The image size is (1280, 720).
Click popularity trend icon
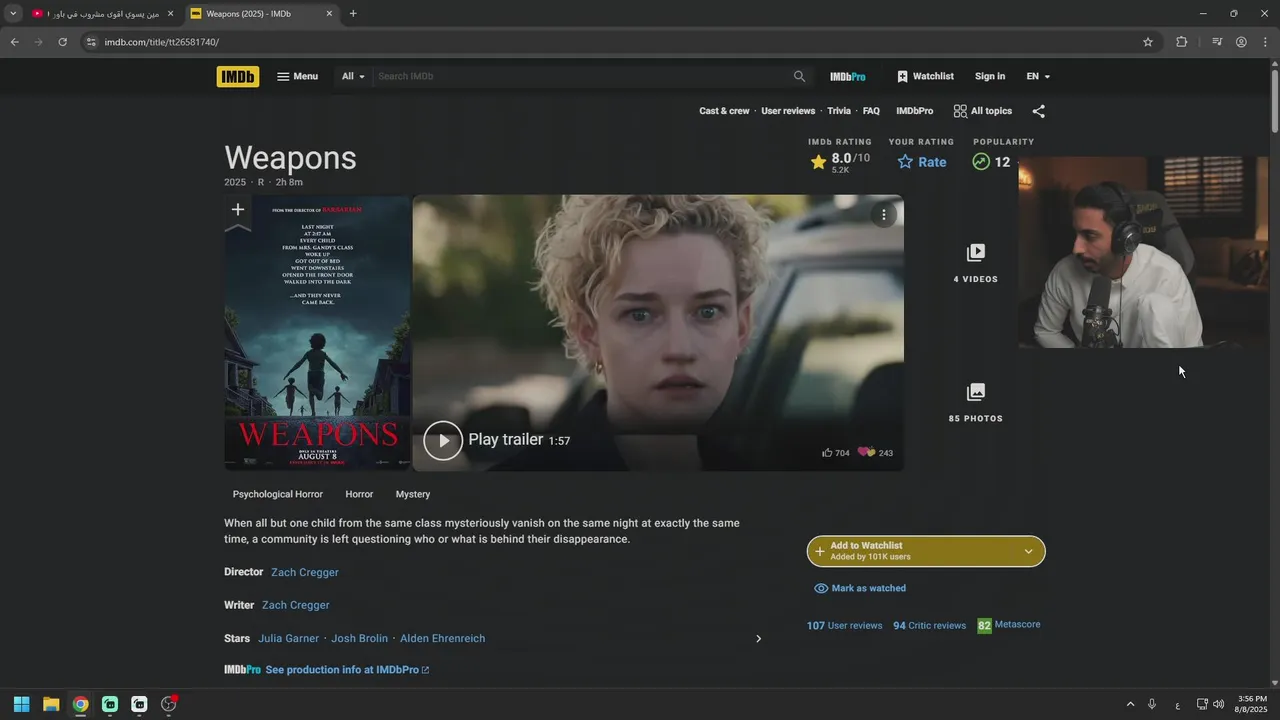tap(981, 162)
